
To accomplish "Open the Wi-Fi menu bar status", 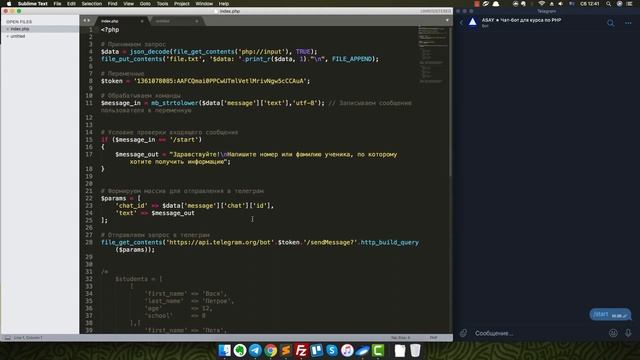I will pyautogui.click(x=542, y=4).
